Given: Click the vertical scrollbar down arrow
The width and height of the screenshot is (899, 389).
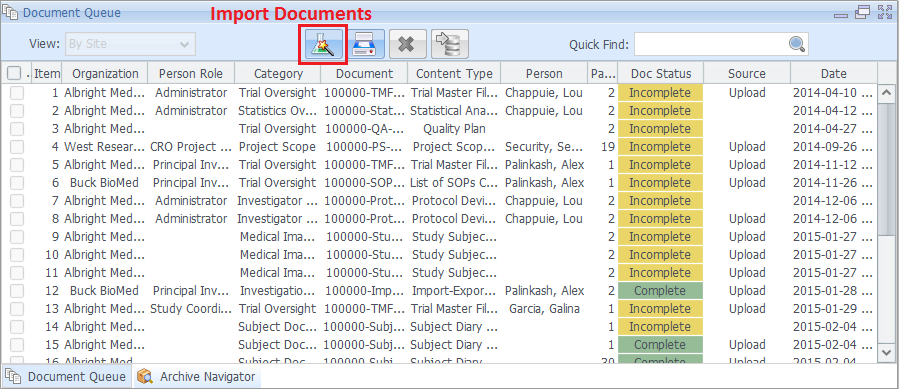Looking at the screenshot, I should [x=886, y=352].
